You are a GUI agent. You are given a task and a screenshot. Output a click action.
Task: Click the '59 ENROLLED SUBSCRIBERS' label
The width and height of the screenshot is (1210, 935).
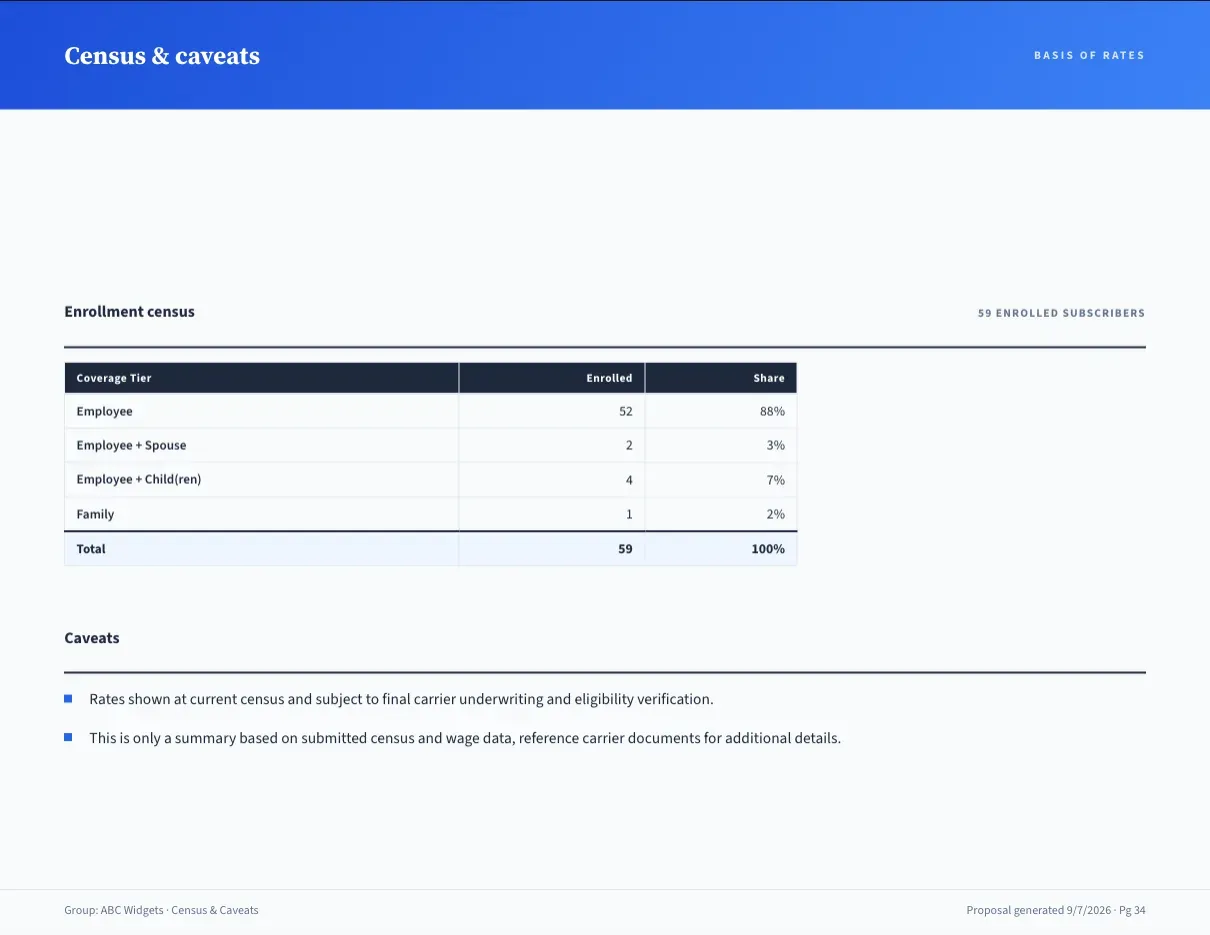(1061, 313)
